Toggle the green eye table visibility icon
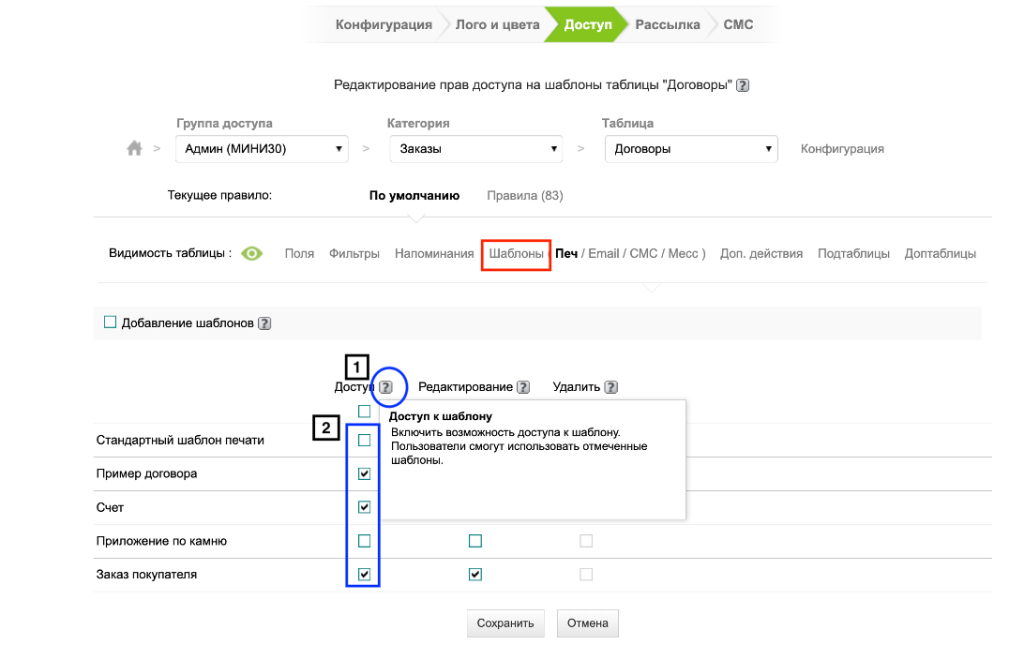1024x645 pixels. (x=251, y=254)
